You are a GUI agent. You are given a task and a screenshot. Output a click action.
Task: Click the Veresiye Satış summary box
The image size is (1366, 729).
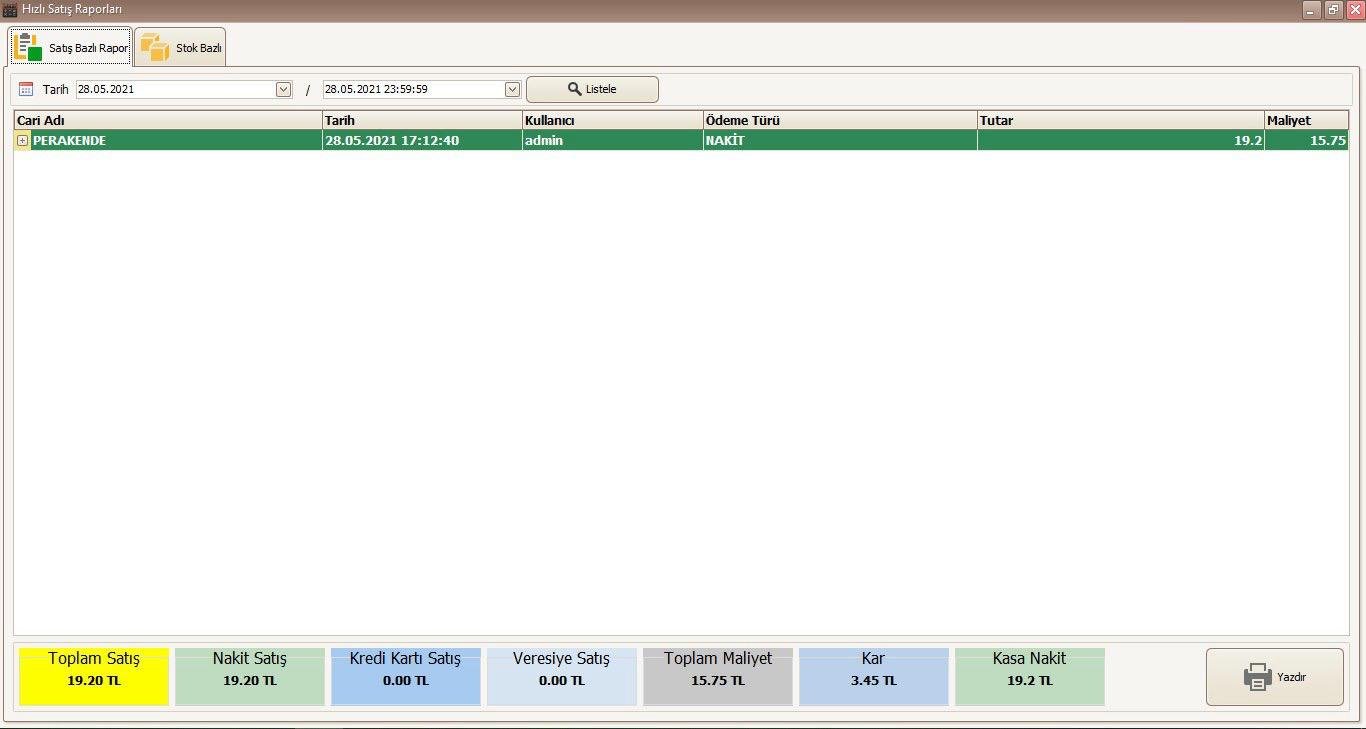pos(562,676)
